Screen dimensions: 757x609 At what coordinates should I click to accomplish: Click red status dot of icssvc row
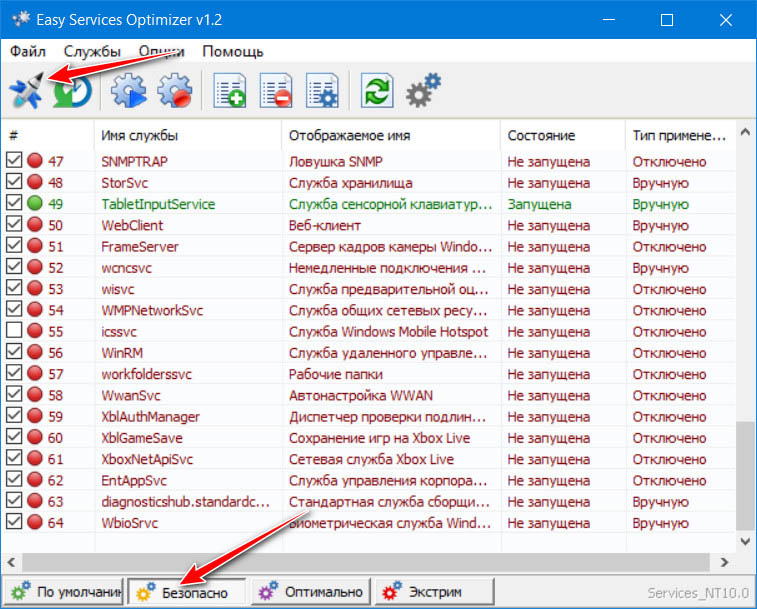(35, 331)
